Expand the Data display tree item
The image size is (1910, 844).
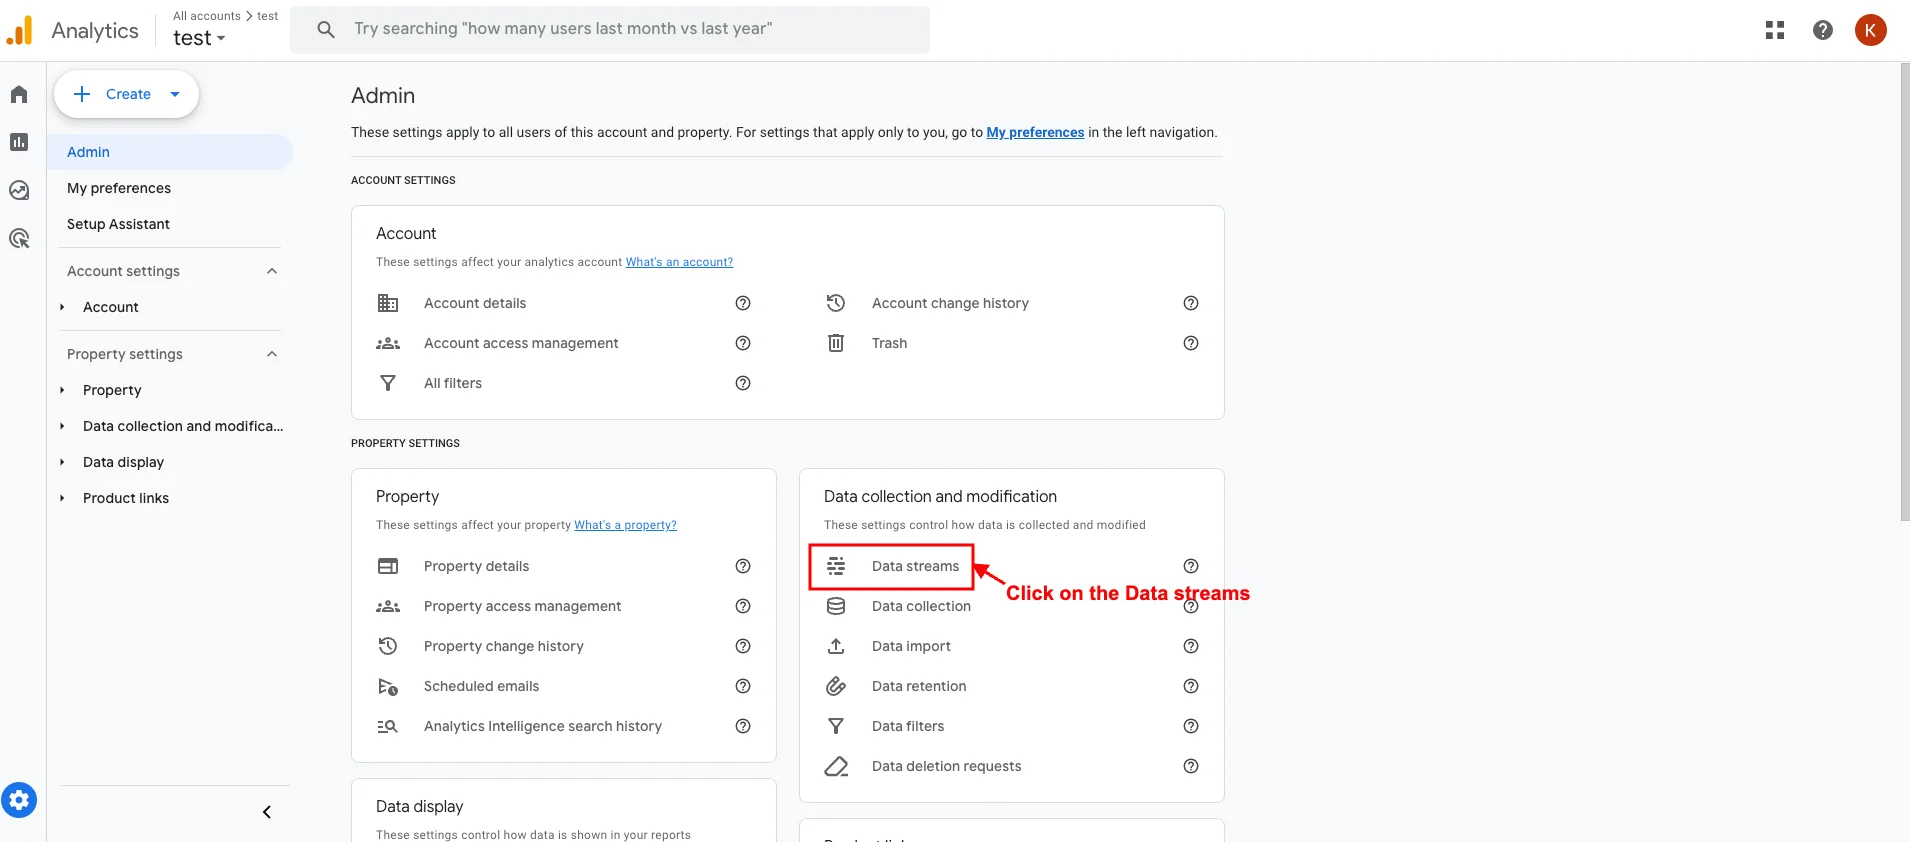[62, 462]
